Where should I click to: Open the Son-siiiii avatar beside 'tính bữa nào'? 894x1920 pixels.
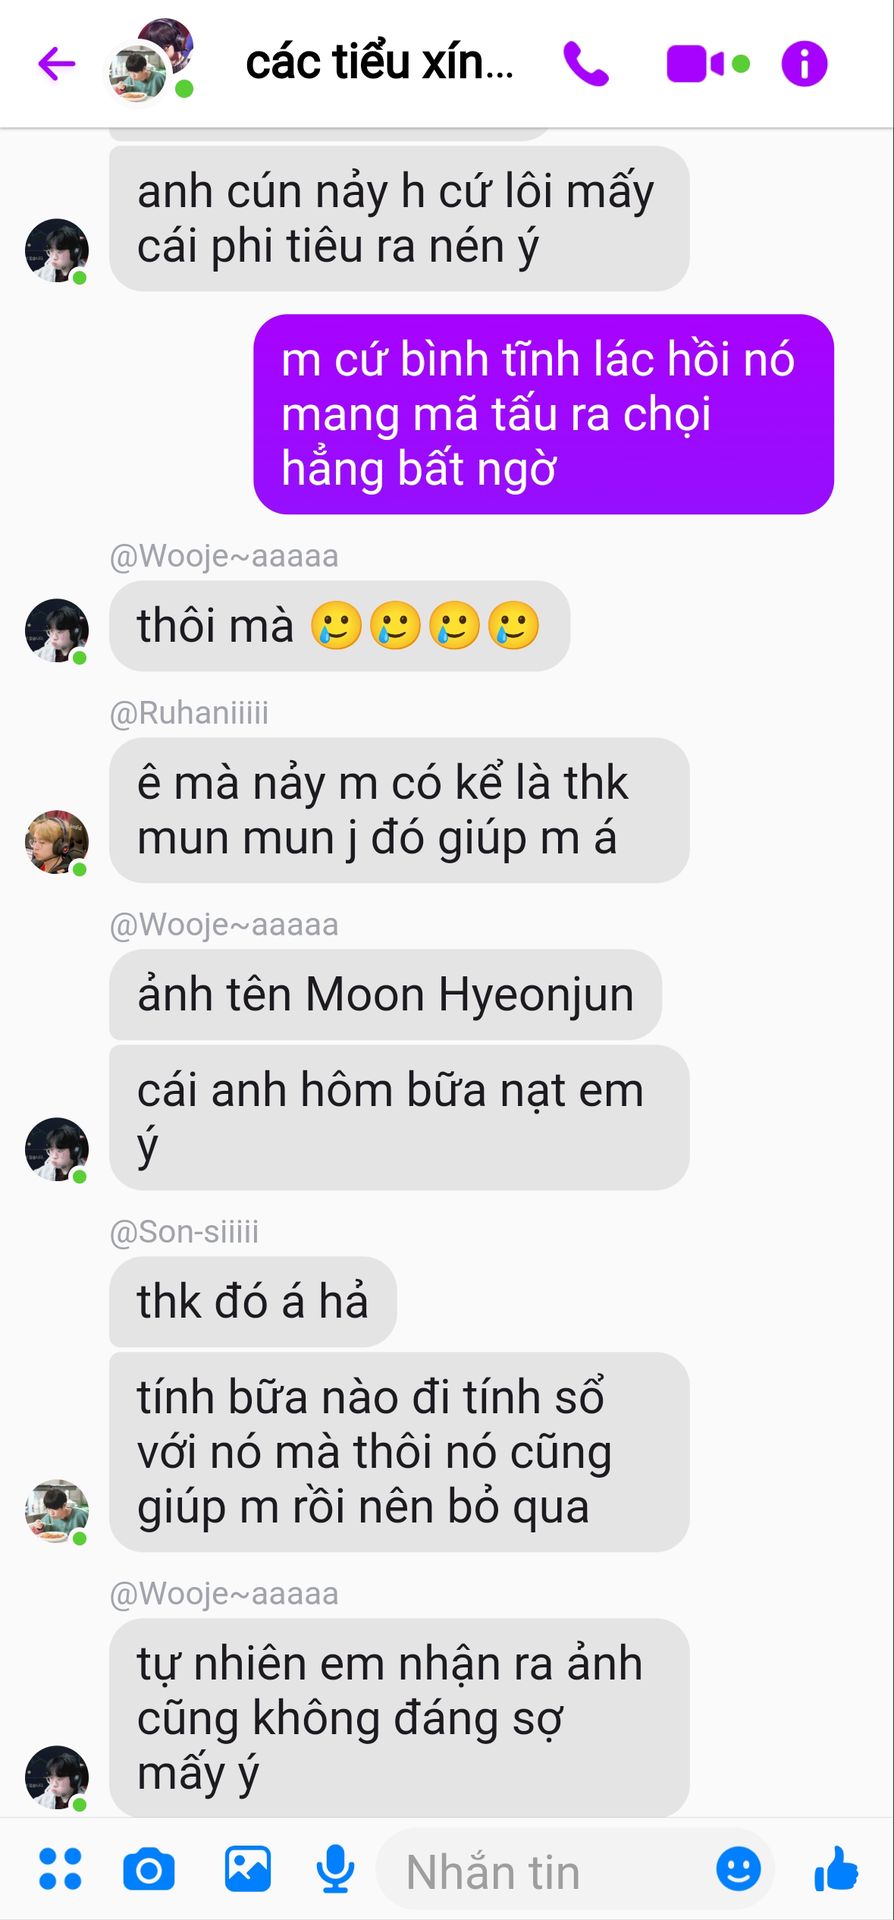tap(56, 1511)
